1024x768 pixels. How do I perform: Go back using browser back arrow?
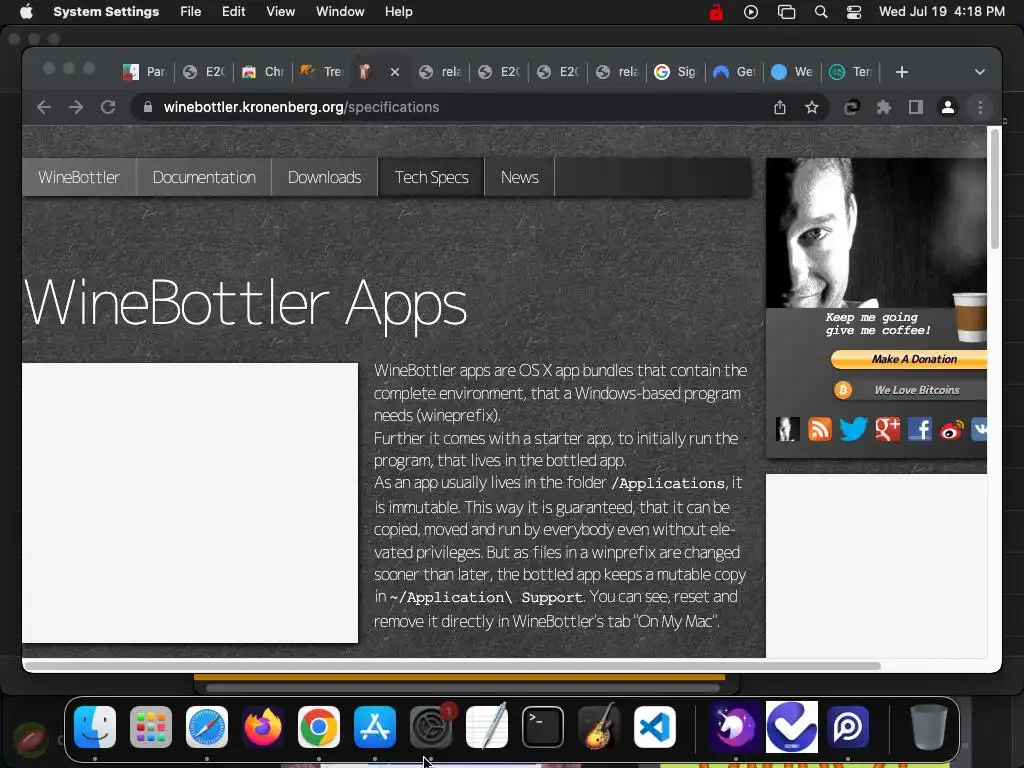pyautogui.click(x=44, y=107)
